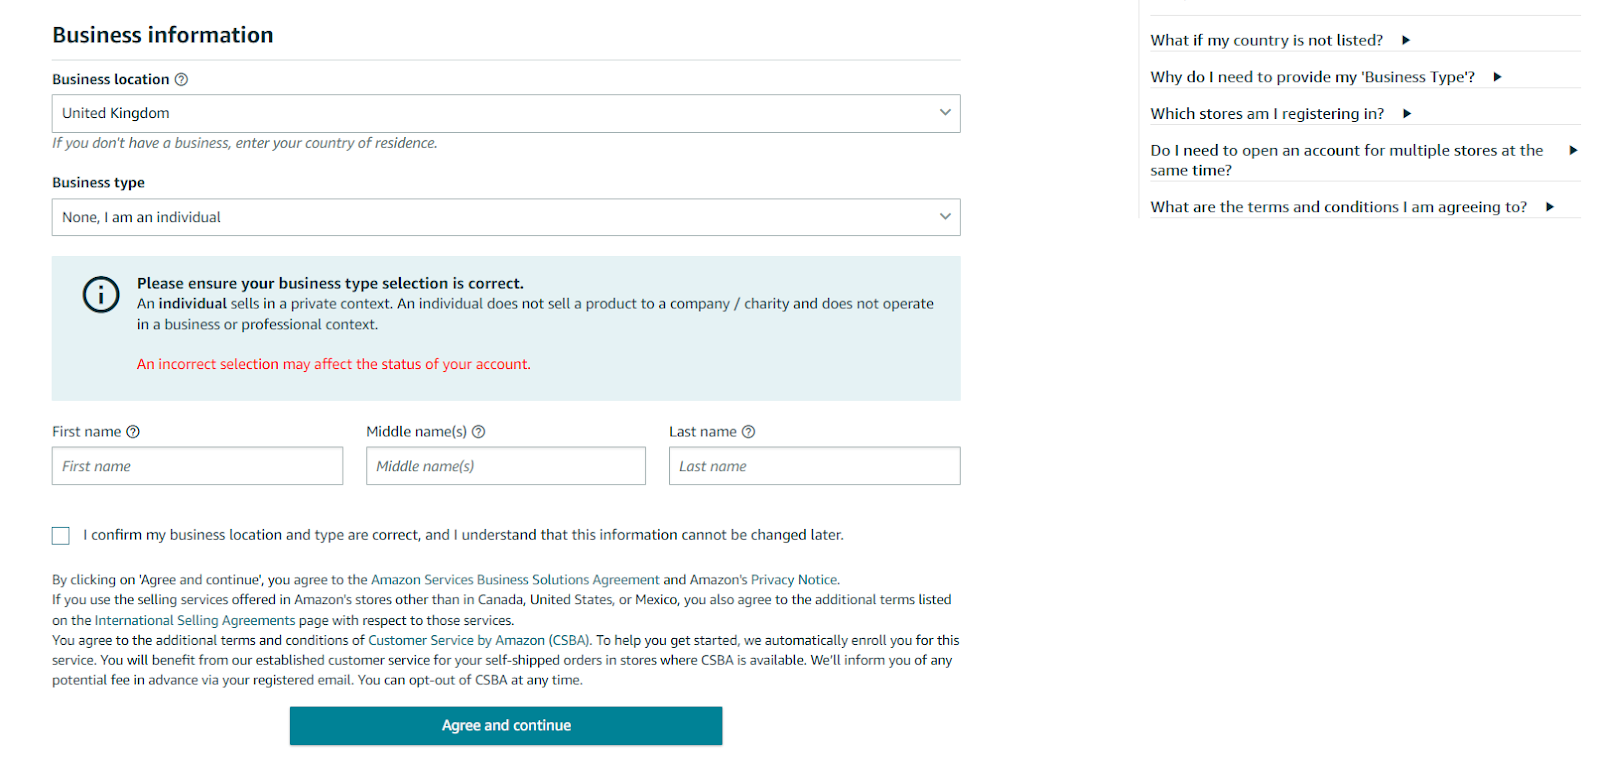Image resolution: width=1600 pixels, height=761 pixels.
Task: Open the Business location help icon
Action: pos(182,79)
